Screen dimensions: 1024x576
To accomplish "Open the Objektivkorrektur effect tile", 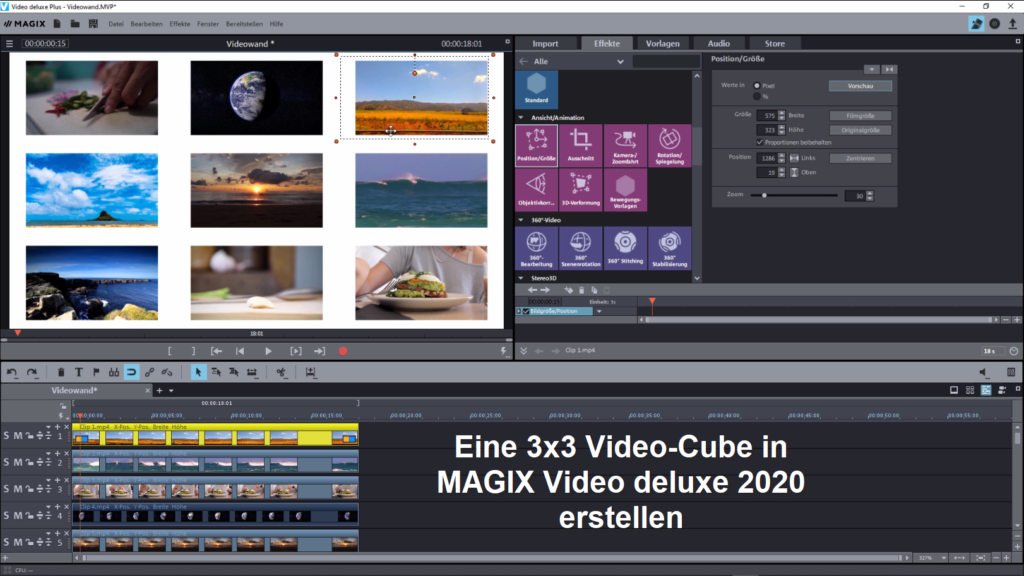I will pos(536,190).
